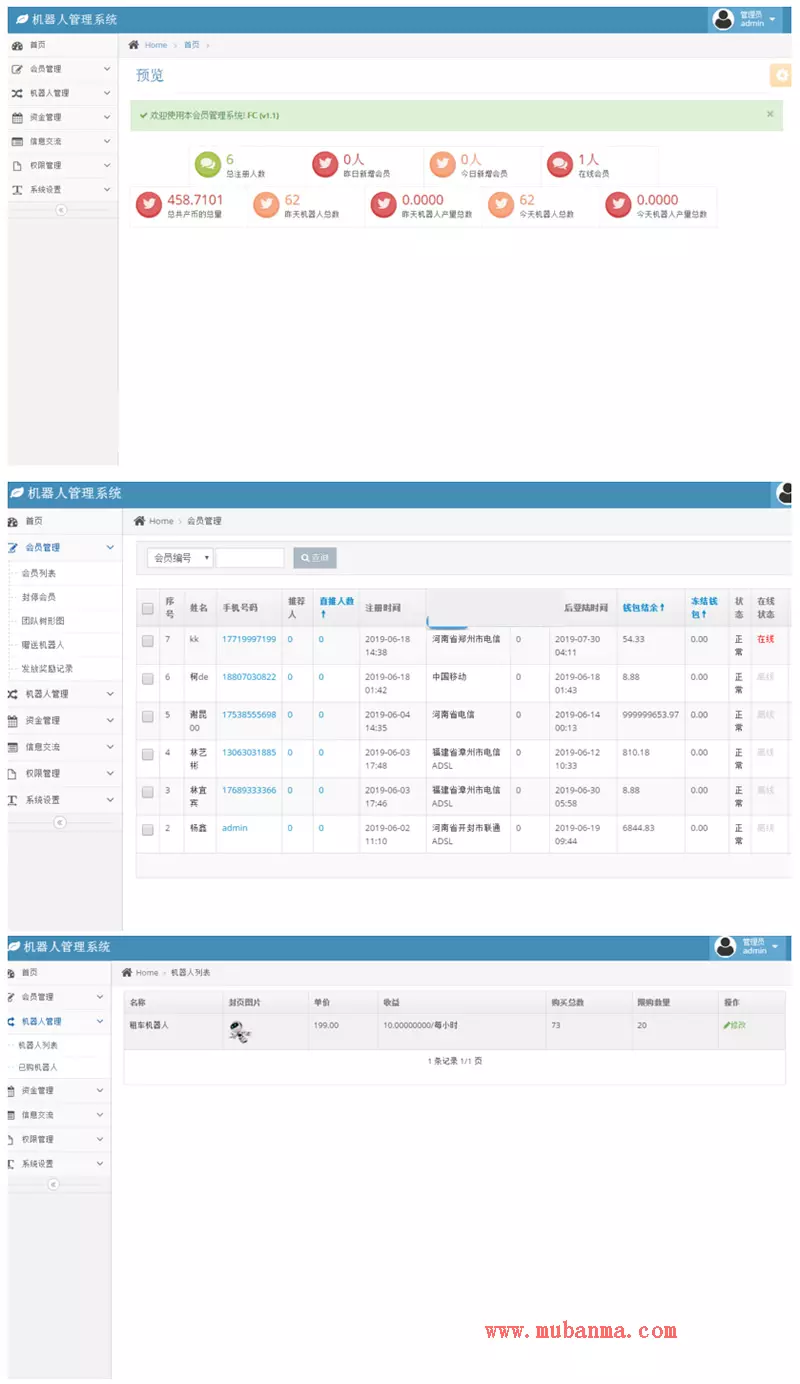Click the 修改 edit link for 租车机器人

[735, 1025]
